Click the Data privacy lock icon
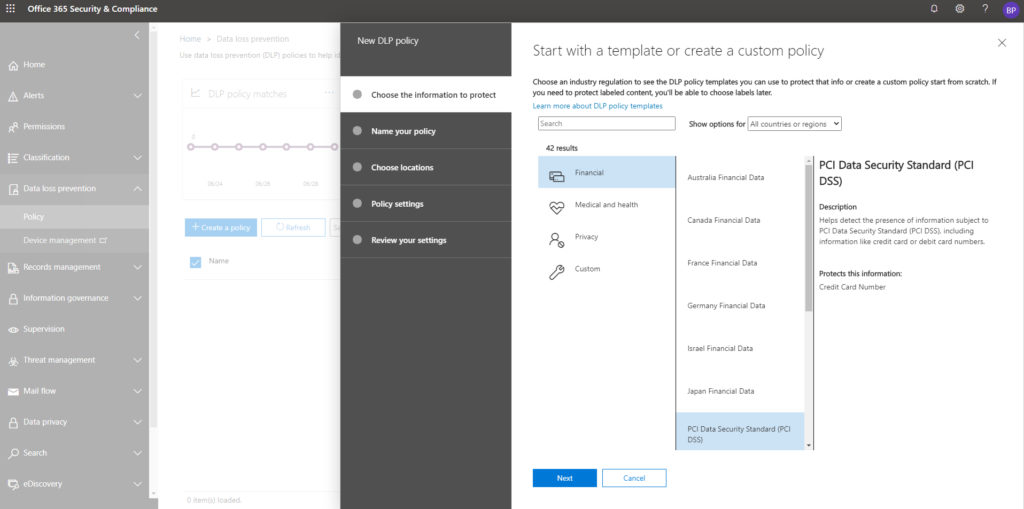 [13, 423]
